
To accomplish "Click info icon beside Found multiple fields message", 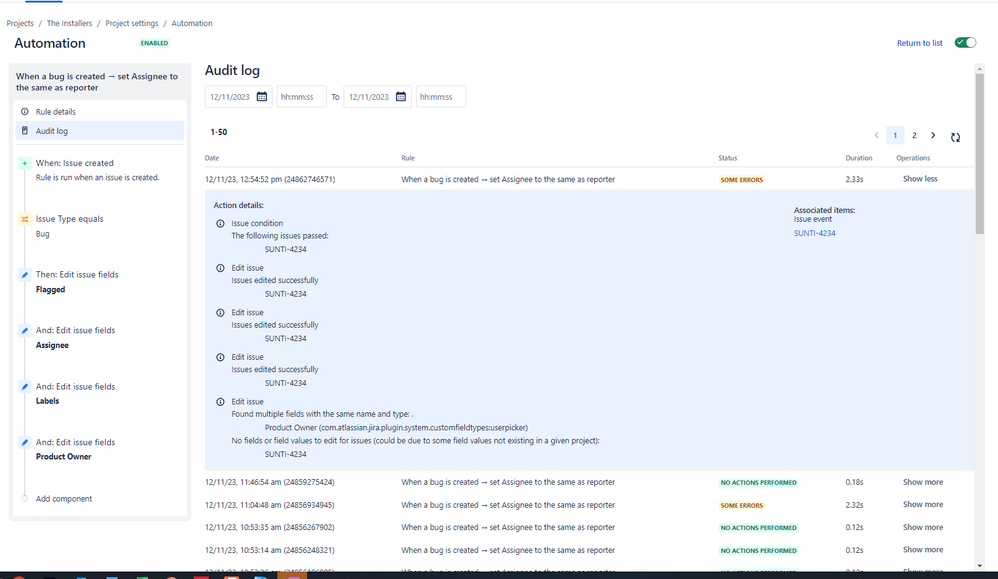I will (x=220, y=402).
